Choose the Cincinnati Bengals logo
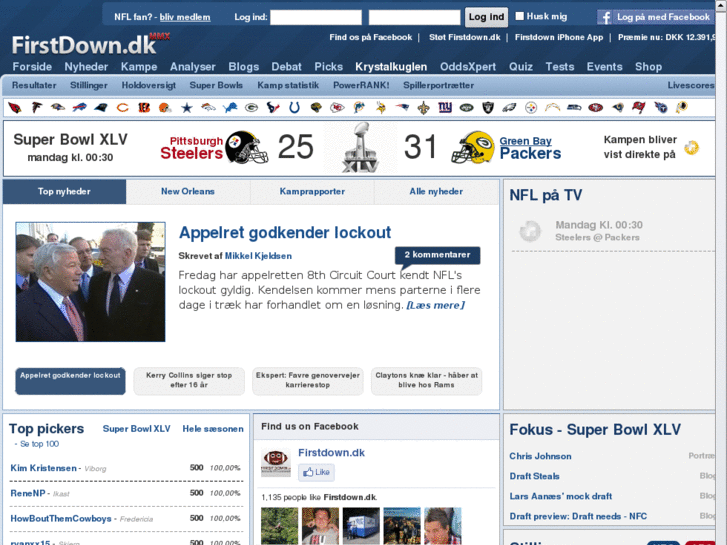Viewport: 727px width, 545px height. (144, 108)
